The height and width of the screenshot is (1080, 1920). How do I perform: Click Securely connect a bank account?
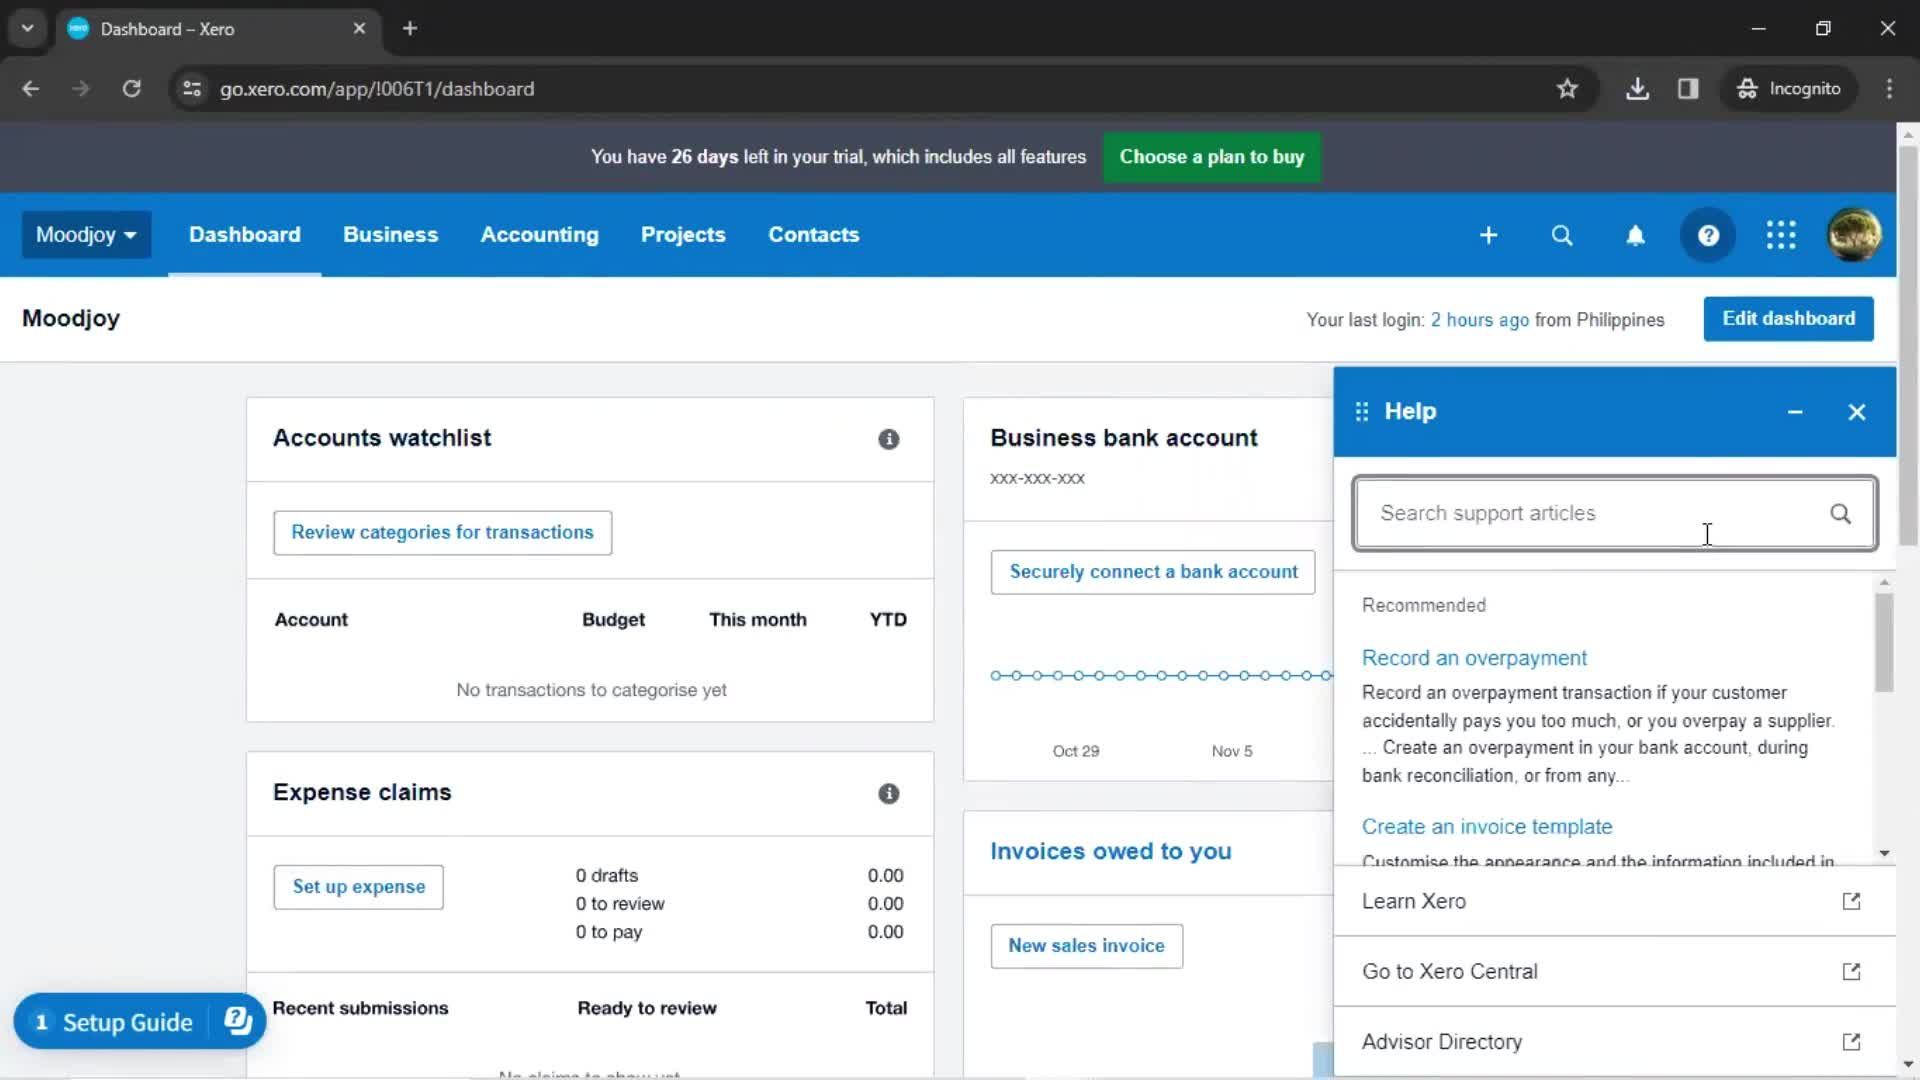pyautogui.click(x=1153, y=572)
